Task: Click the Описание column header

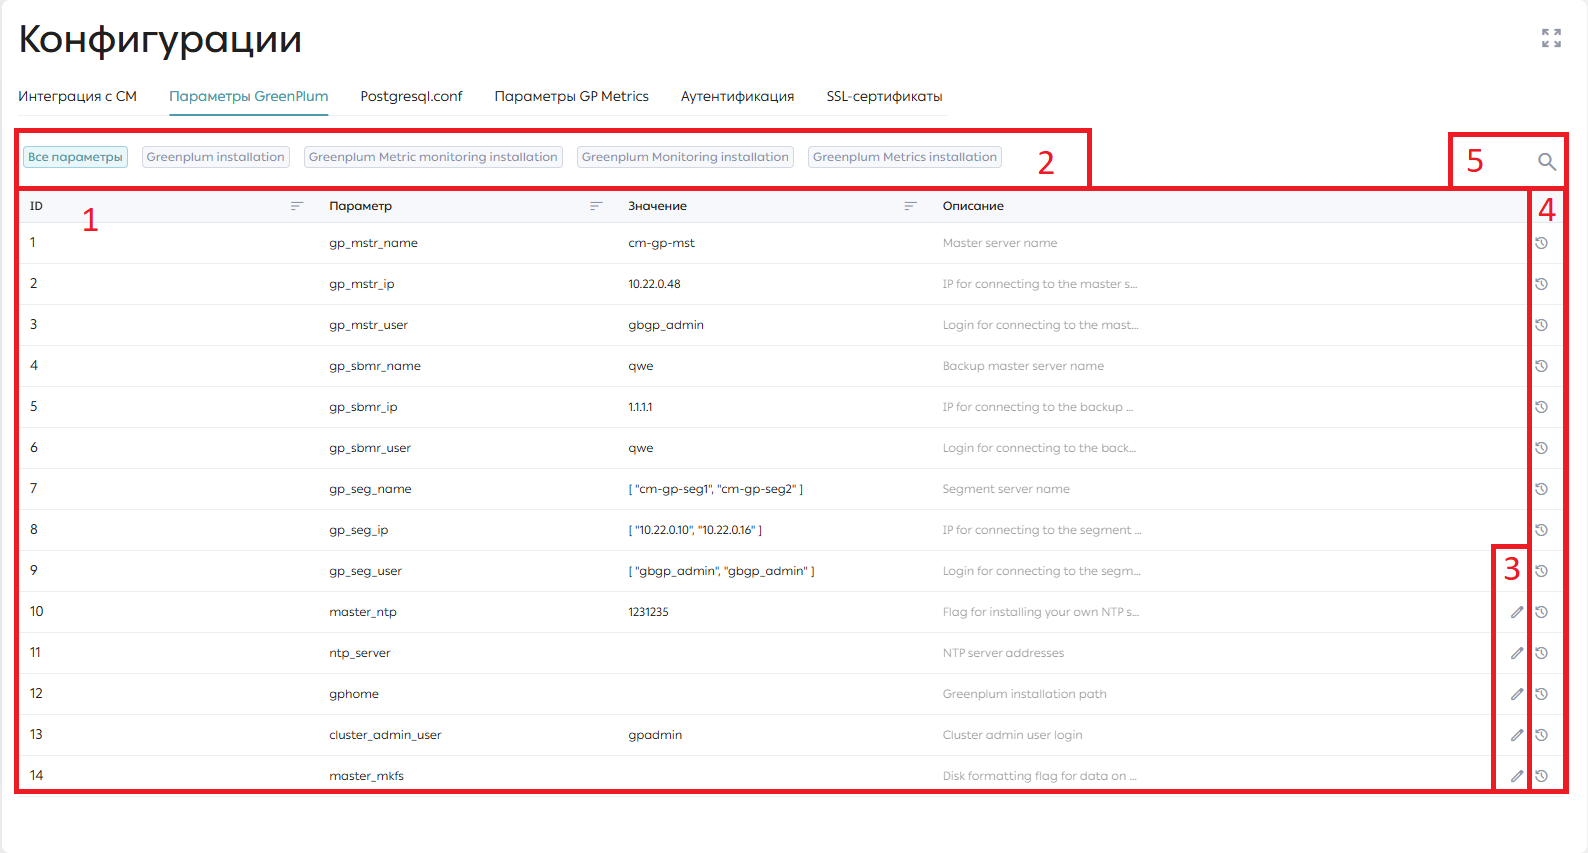Action: pyautogui.click(x=973, y=206)
